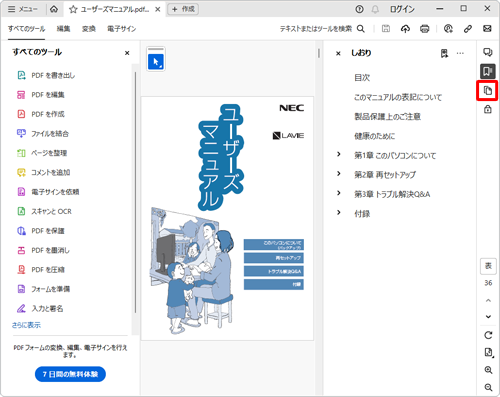Click the tools panel vertical scrollbar
This screenshot has width=500, height=397.
(x=135, y=192)
